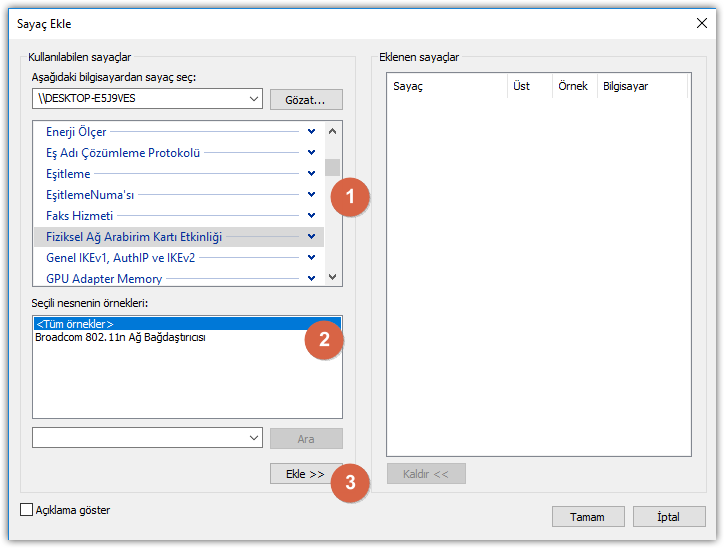Select the EşitlemeNuma'sı counter entry
724x548 pixels.
[90, 195]
